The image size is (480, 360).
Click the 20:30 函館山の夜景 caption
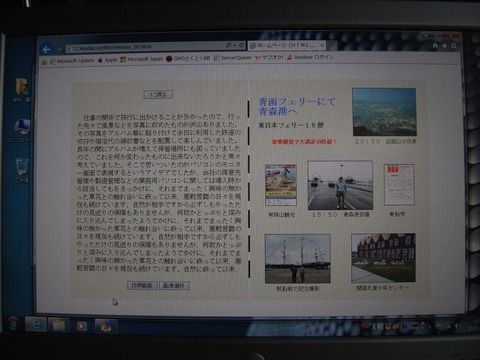(385, 141)
